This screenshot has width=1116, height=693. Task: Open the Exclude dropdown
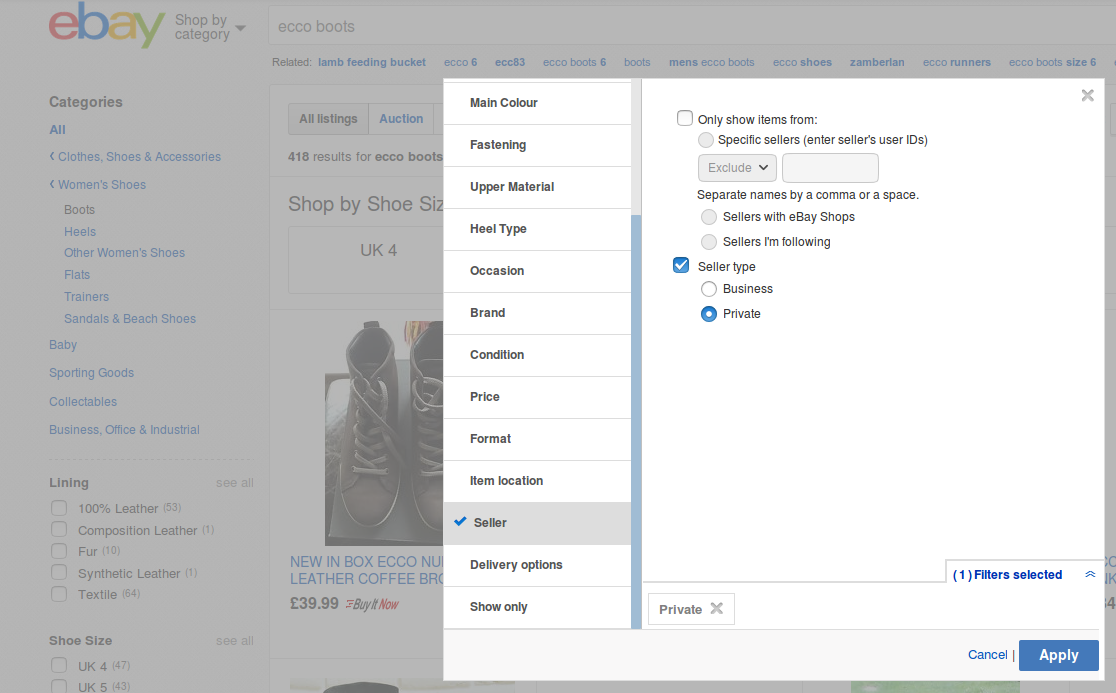tap(737, 168)
